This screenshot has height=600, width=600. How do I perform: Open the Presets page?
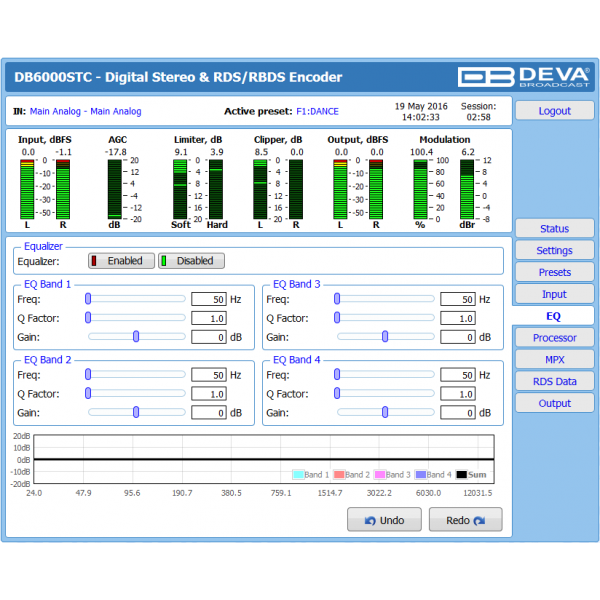[554, 272]
